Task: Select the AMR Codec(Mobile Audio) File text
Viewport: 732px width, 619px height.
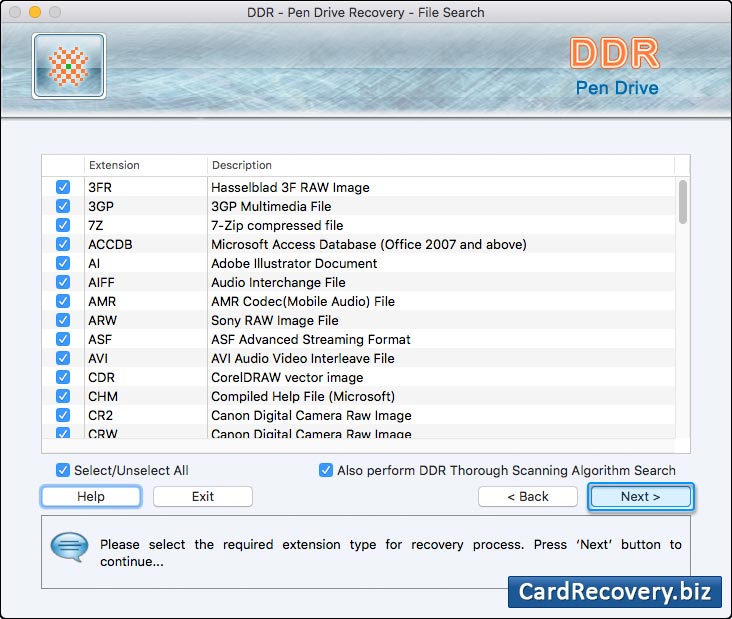Action: click(303, 302)
